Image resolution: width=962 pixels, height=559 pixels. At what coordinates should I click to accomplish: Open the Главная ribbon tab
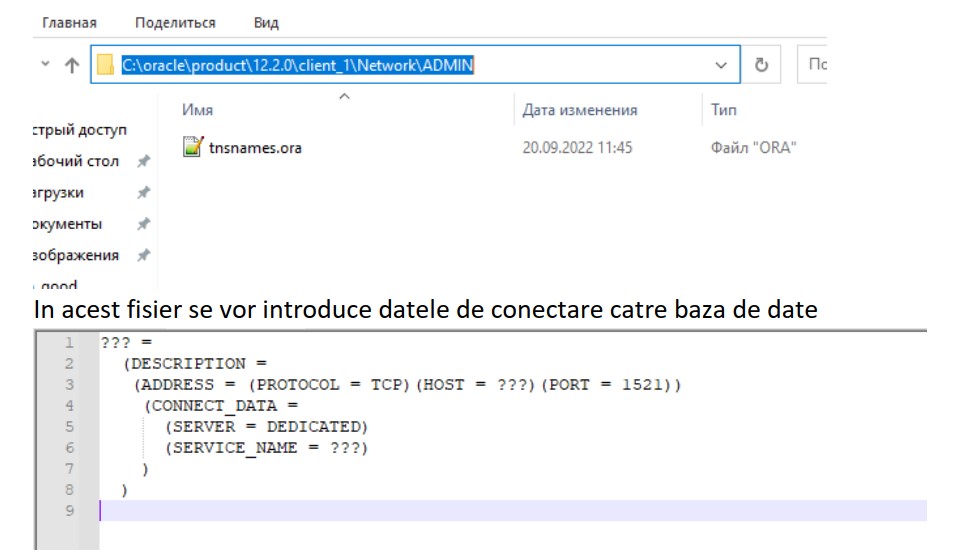69,23
